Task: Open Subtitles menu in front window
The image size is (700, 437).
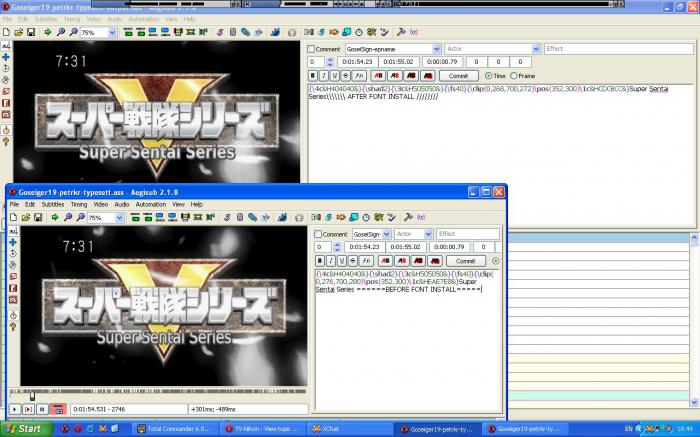Action: pos(53,204)
